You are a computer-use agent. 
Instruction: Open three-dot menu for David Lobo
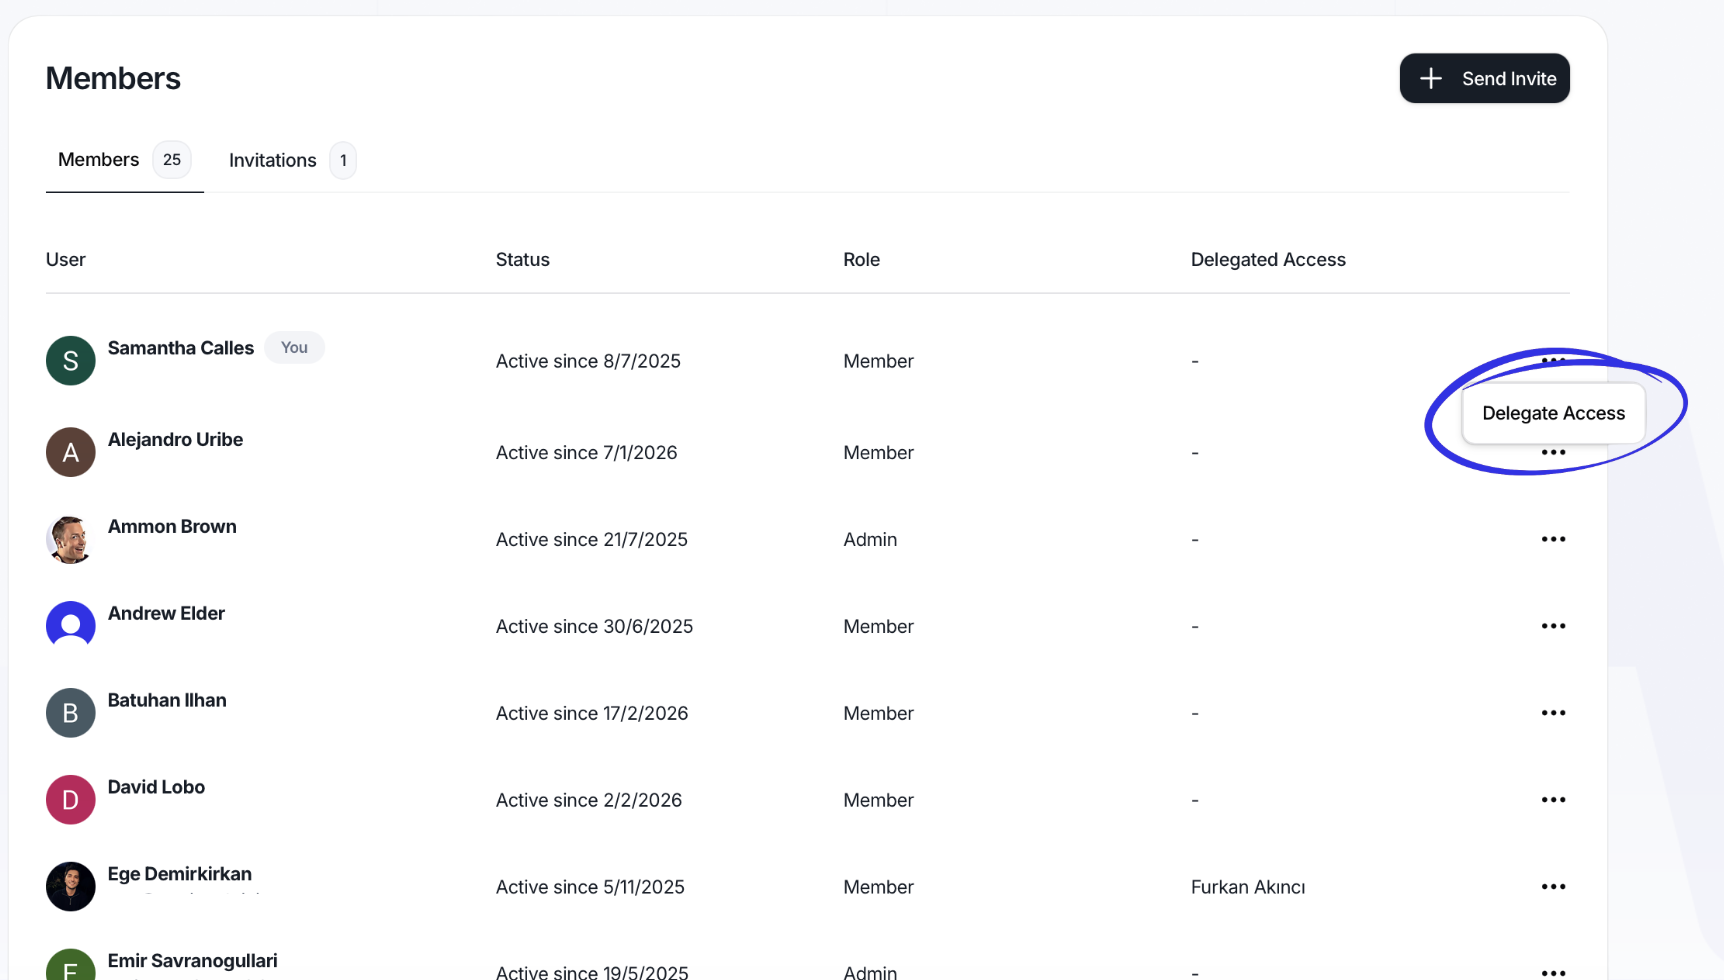1553,800
